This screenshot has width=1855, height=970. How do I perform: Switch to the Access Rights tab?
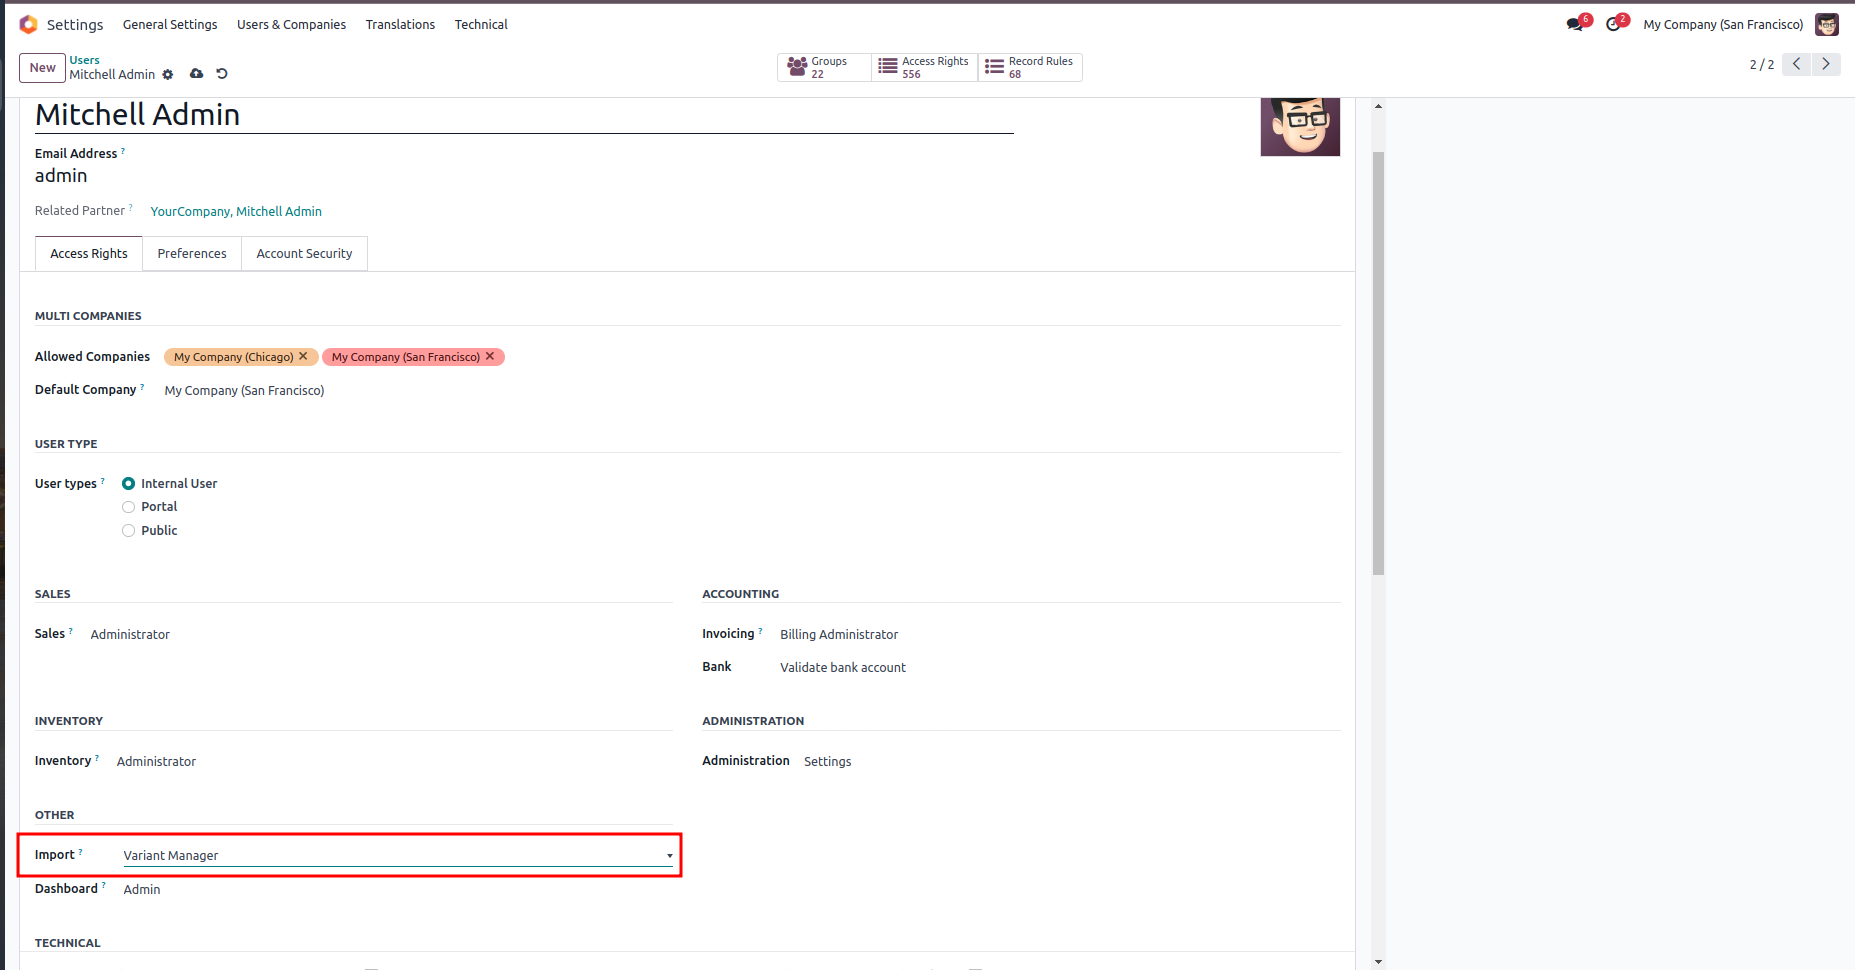[89, 253]
